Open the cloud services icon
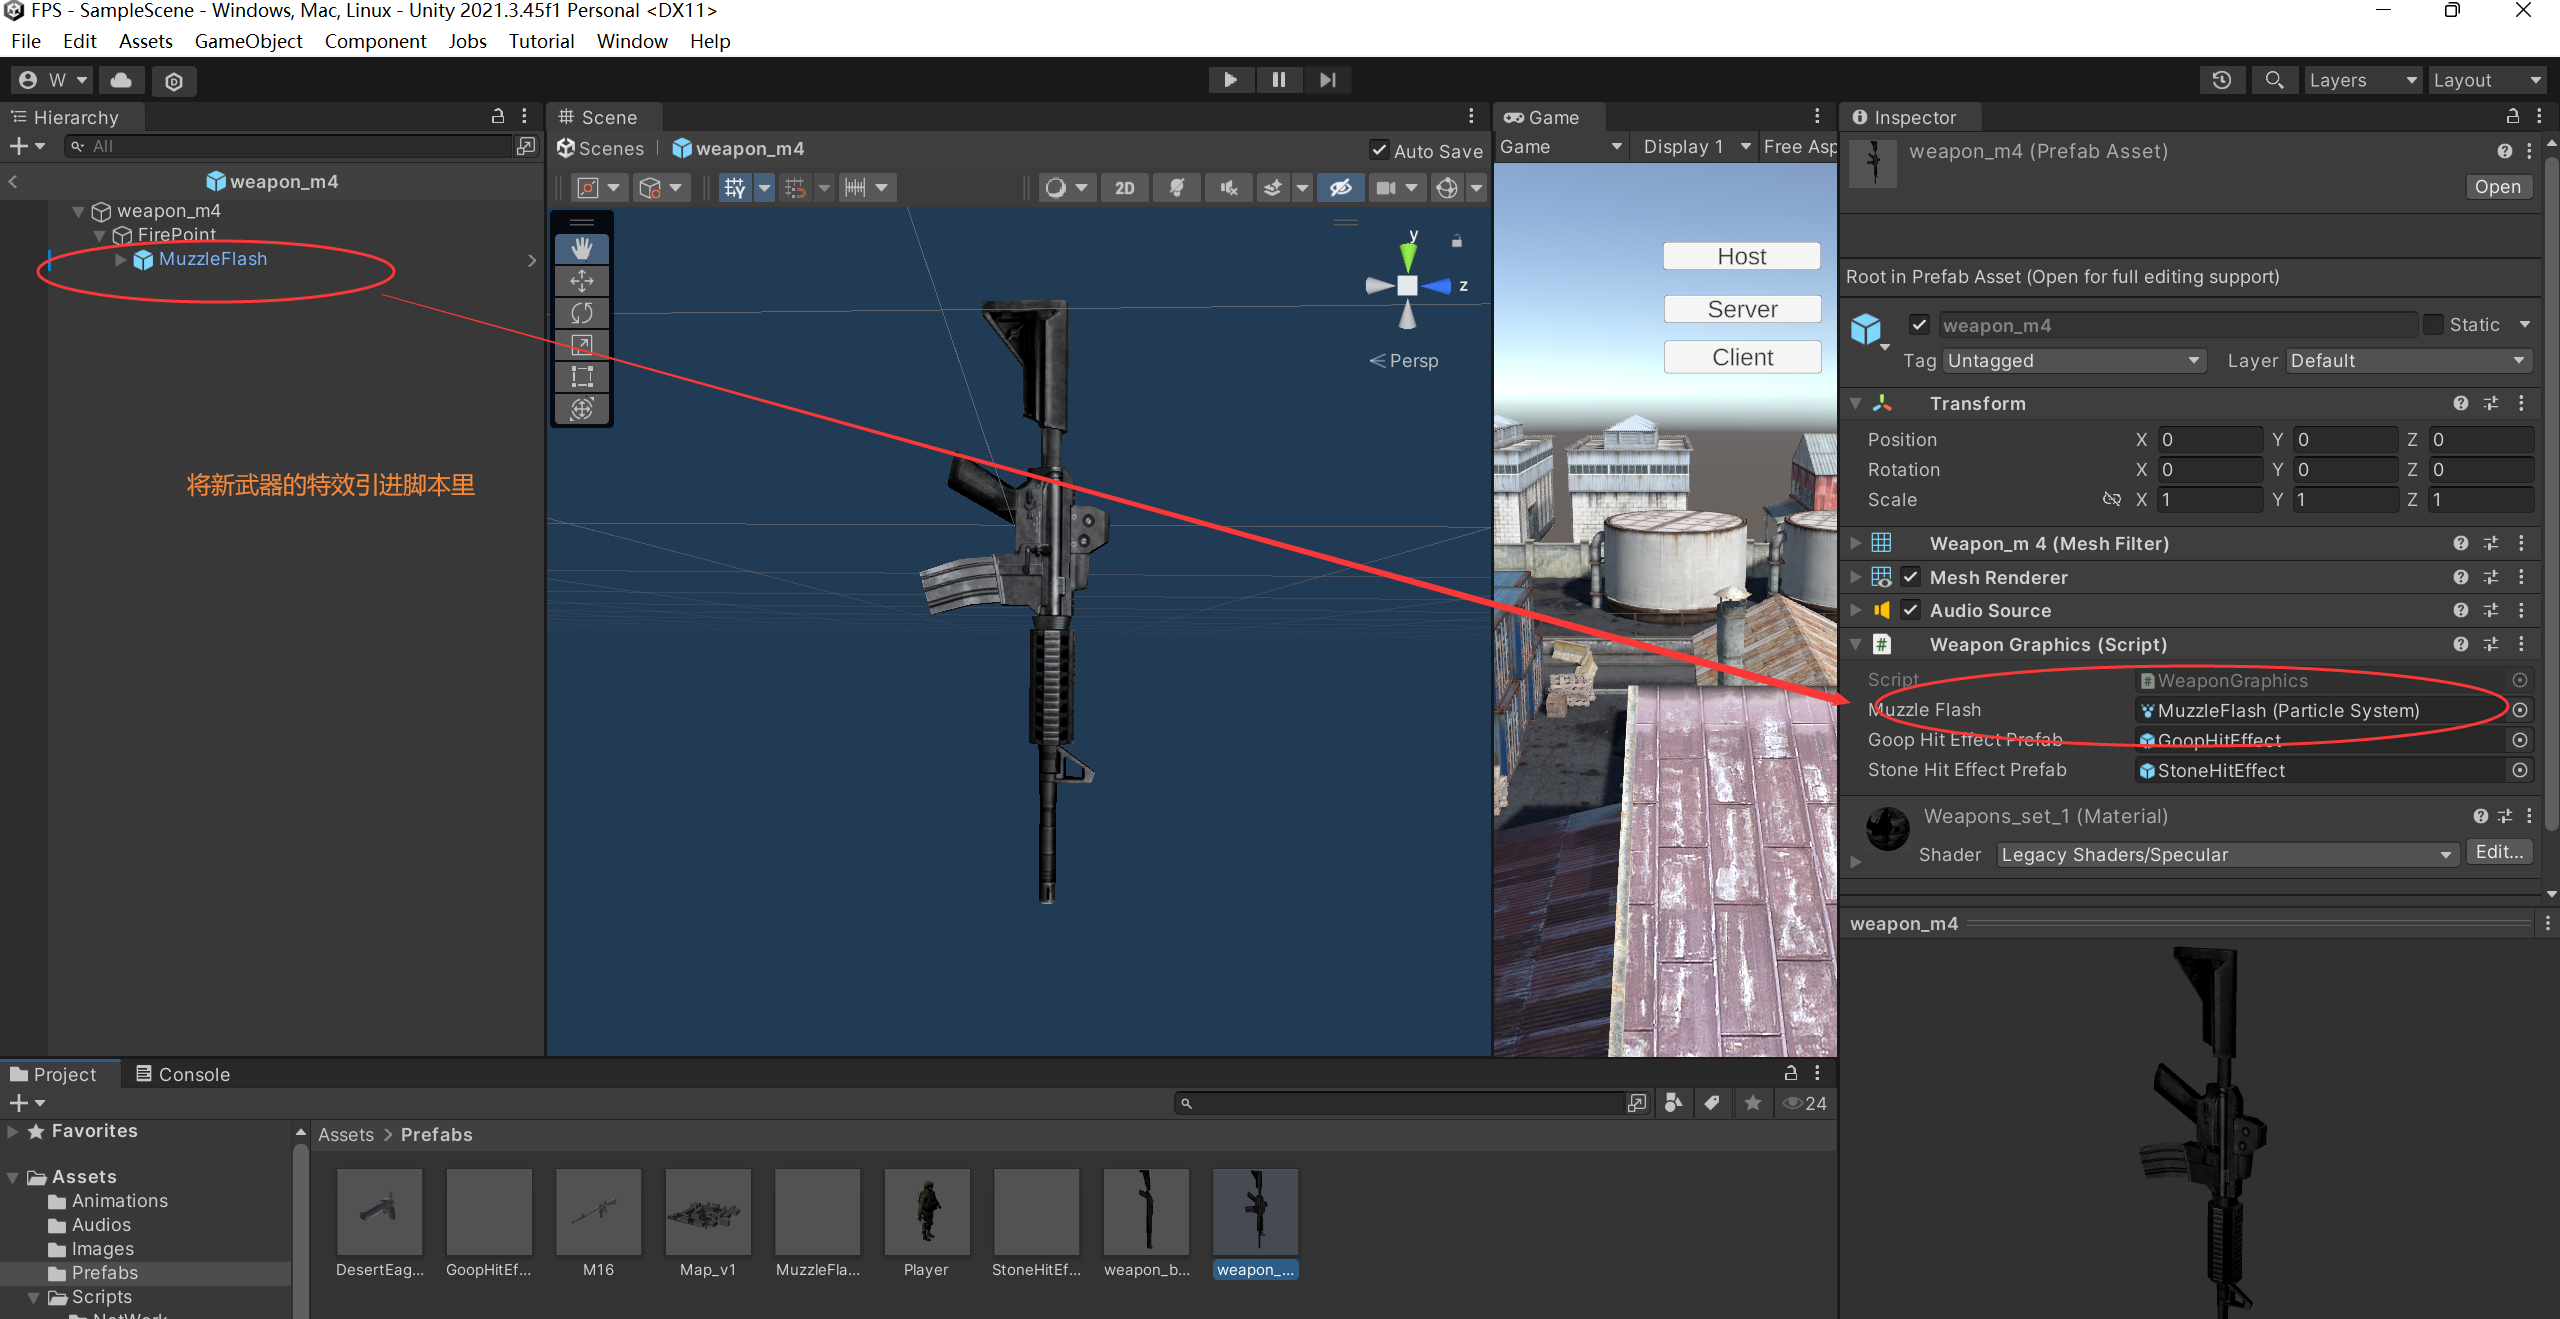 pos(121,80)
